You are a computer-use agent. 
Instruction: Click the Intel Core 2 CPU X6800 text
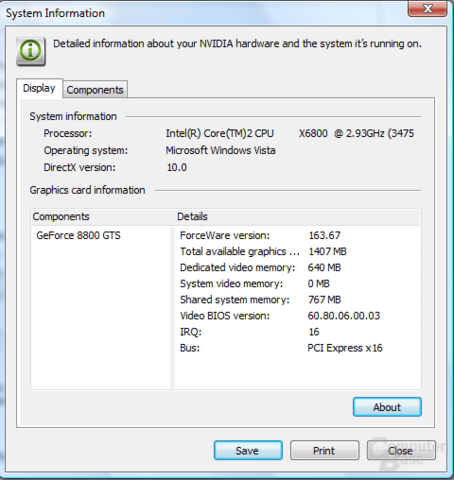[290, 133]
